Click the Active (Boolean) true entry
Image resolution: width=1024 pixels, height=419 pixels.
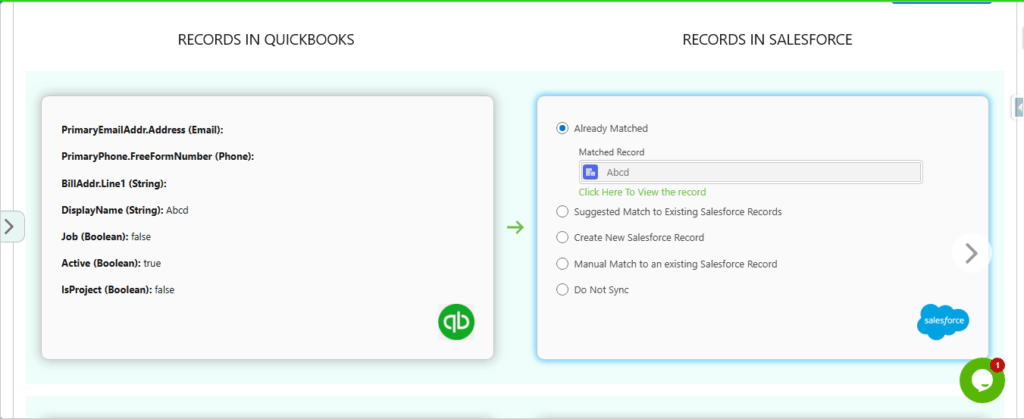pyautogui.click(x=111, y=263)
